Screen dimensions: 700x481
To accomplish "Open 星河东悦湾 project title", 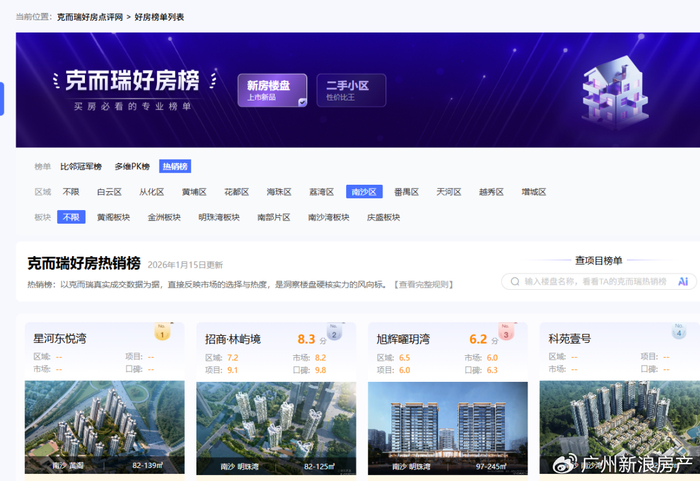I will tap(60, 339).
